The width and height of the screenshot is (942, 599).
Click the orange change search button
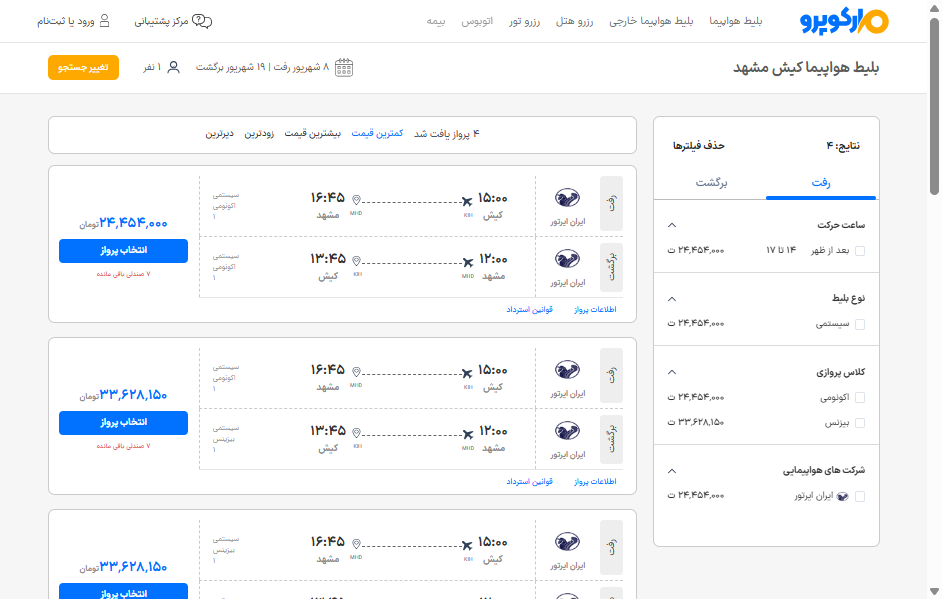(x=84, y=67)
